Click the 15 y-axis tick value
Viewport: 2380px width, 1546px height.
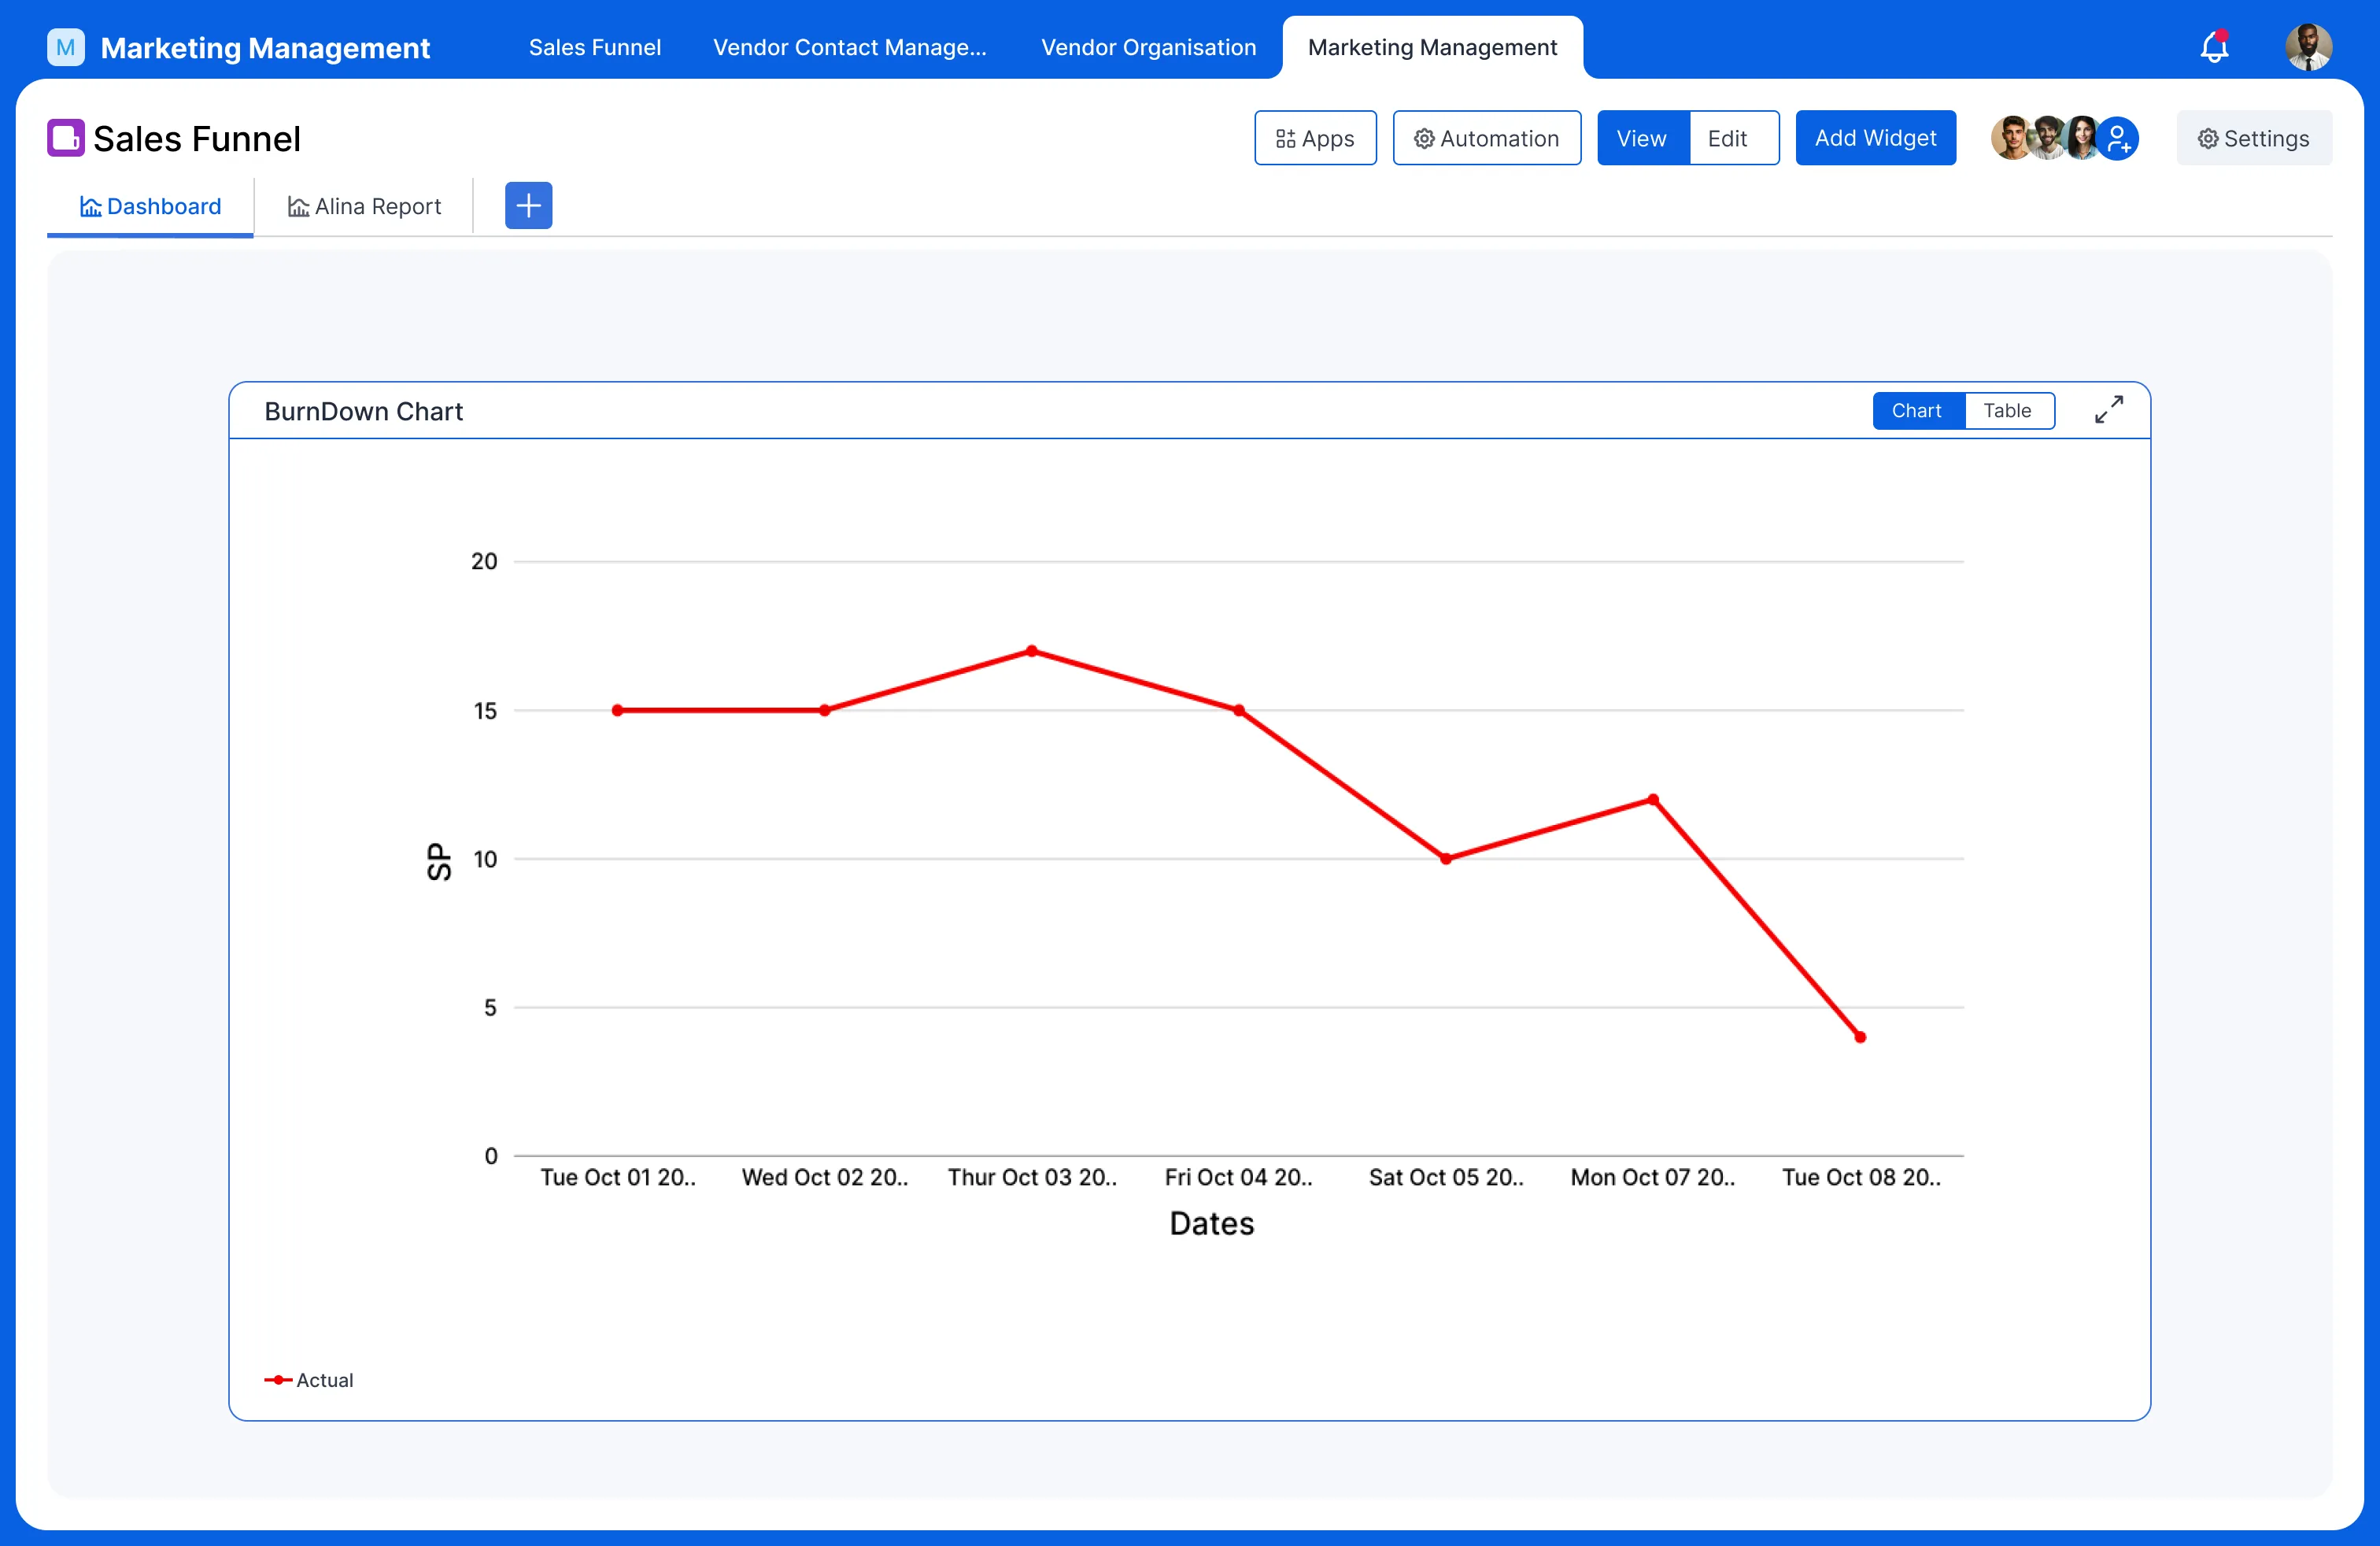click(x=485, y=710)
